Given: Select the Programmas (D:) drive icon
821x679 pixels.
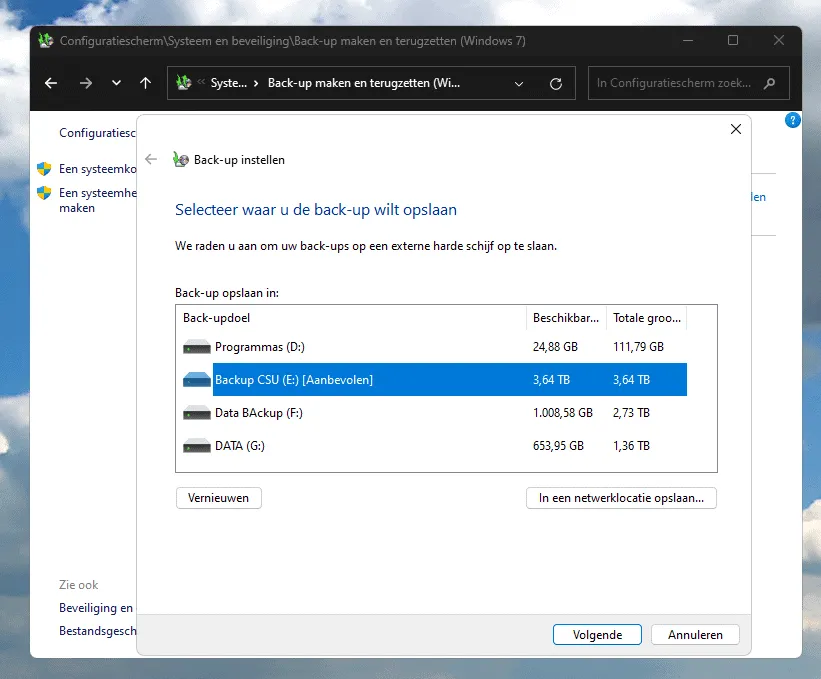Looking at the screenshot, I should tap(197, 347).
